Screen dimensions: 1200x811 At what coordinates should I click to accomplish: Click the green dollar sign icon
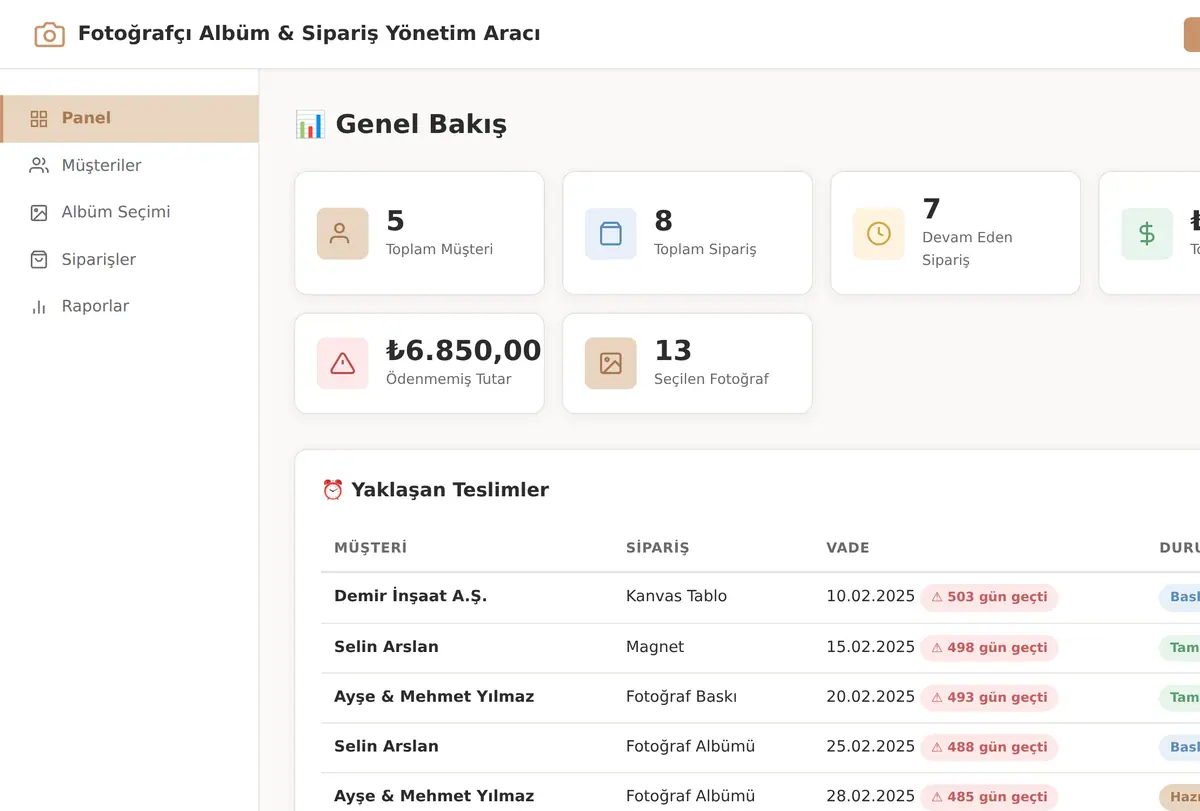(1147, 234)
